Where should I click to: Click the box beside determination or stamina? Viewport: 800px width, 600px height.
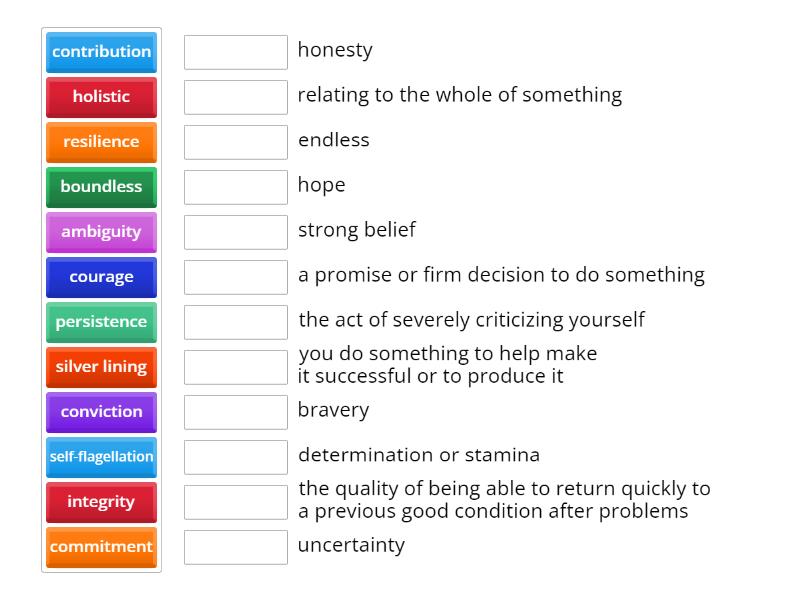235,456
